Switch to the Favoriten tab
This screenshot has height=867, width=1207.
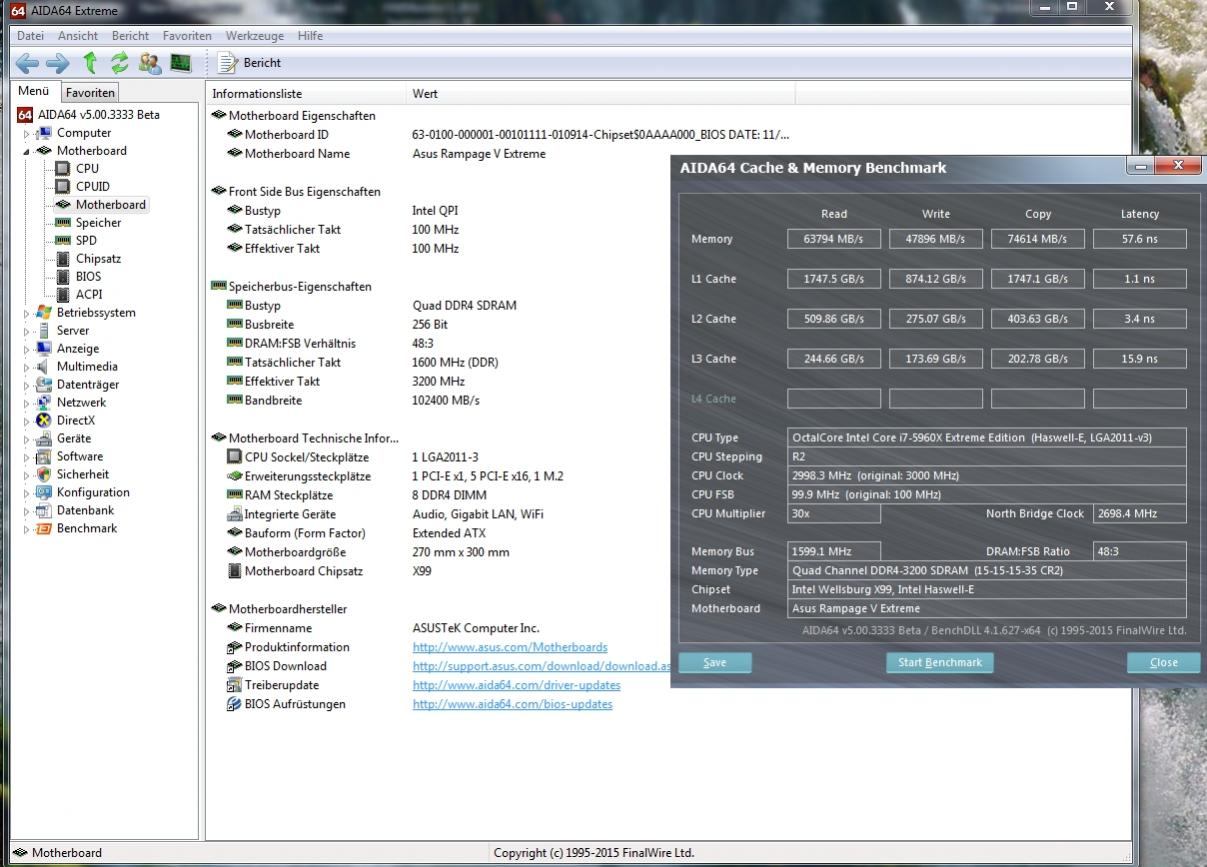point(90,92)
